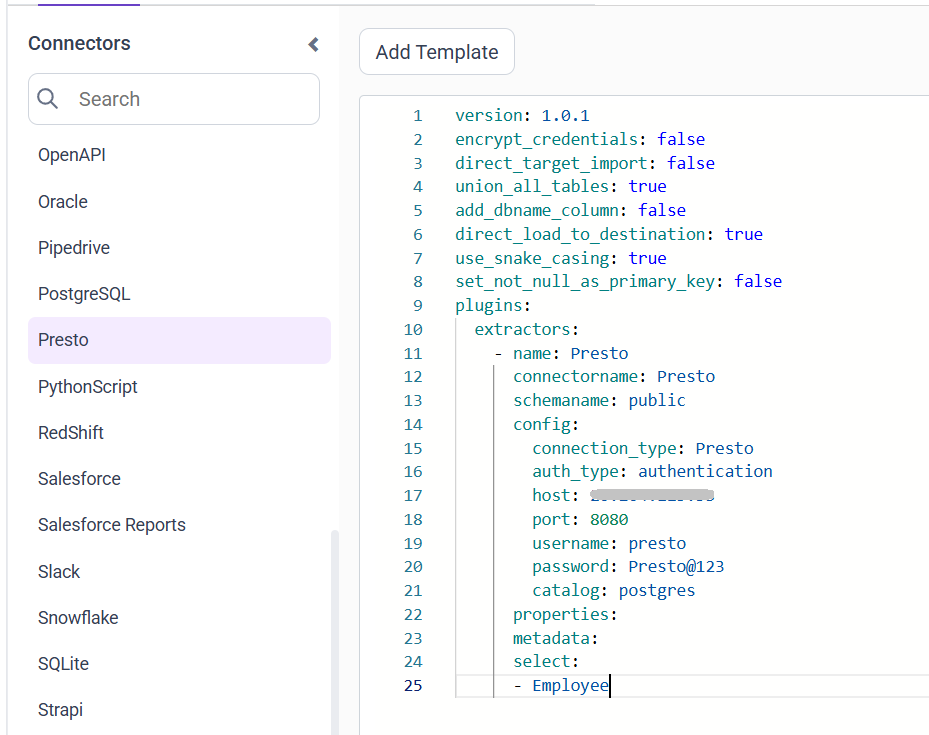Open the PythonScript connector
This screenshot has width=929, height=735.
click(x=88, y=387)
